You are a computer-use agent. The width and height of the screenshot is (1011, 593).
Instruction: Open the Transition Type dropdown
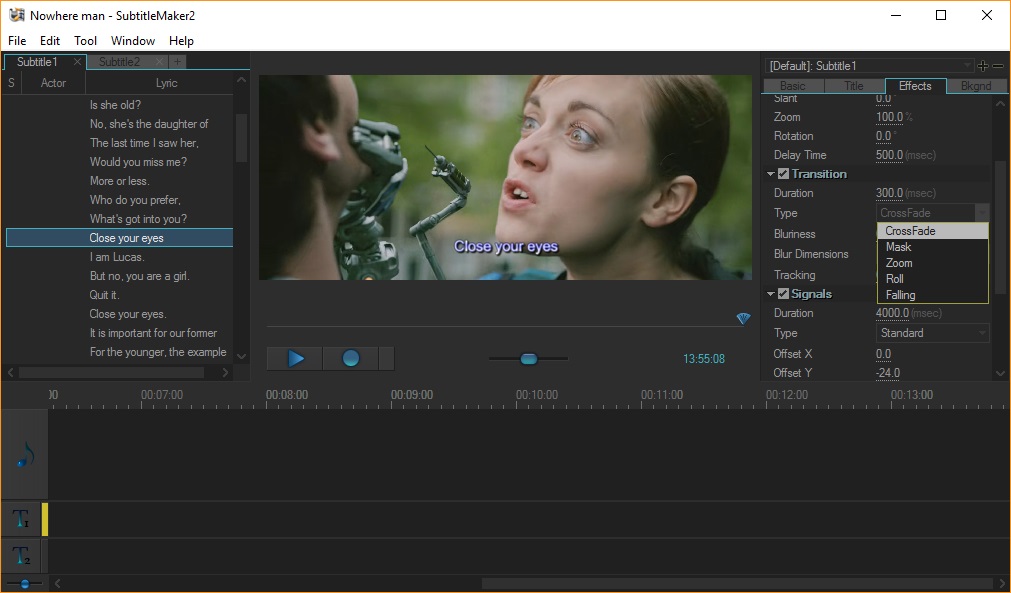pyautogui.click(x=932, y=213)
